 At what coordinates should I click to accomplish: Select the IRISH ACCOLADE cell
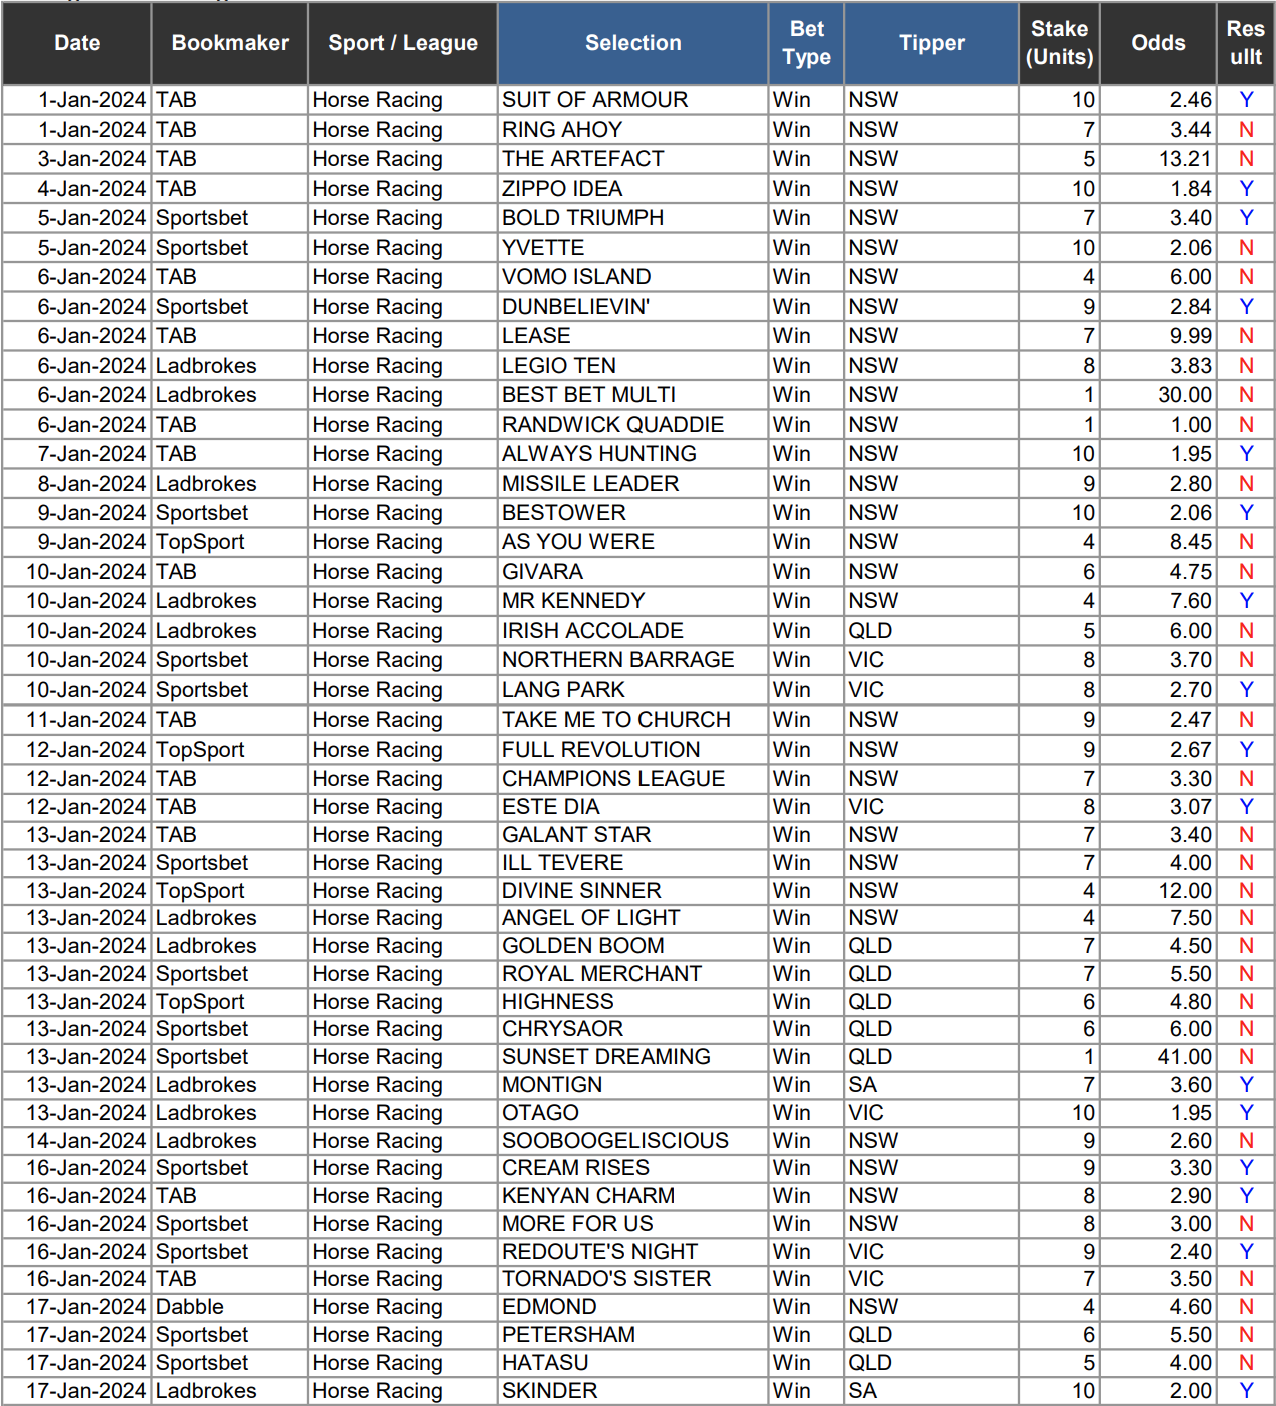(633, 631)
